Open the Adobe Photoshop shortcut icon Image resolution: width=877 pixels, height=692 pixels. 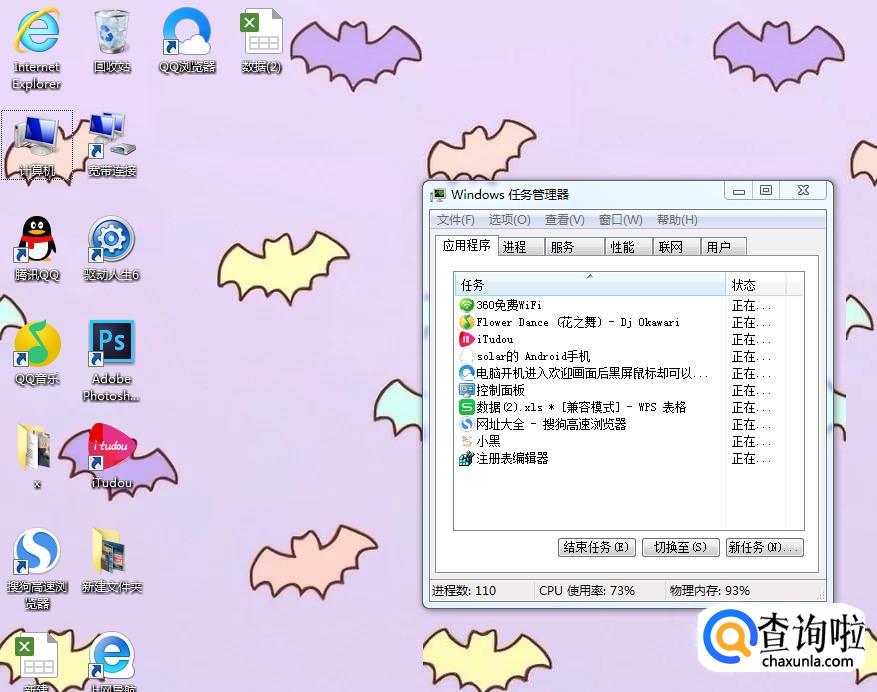(x=112, y=344)
